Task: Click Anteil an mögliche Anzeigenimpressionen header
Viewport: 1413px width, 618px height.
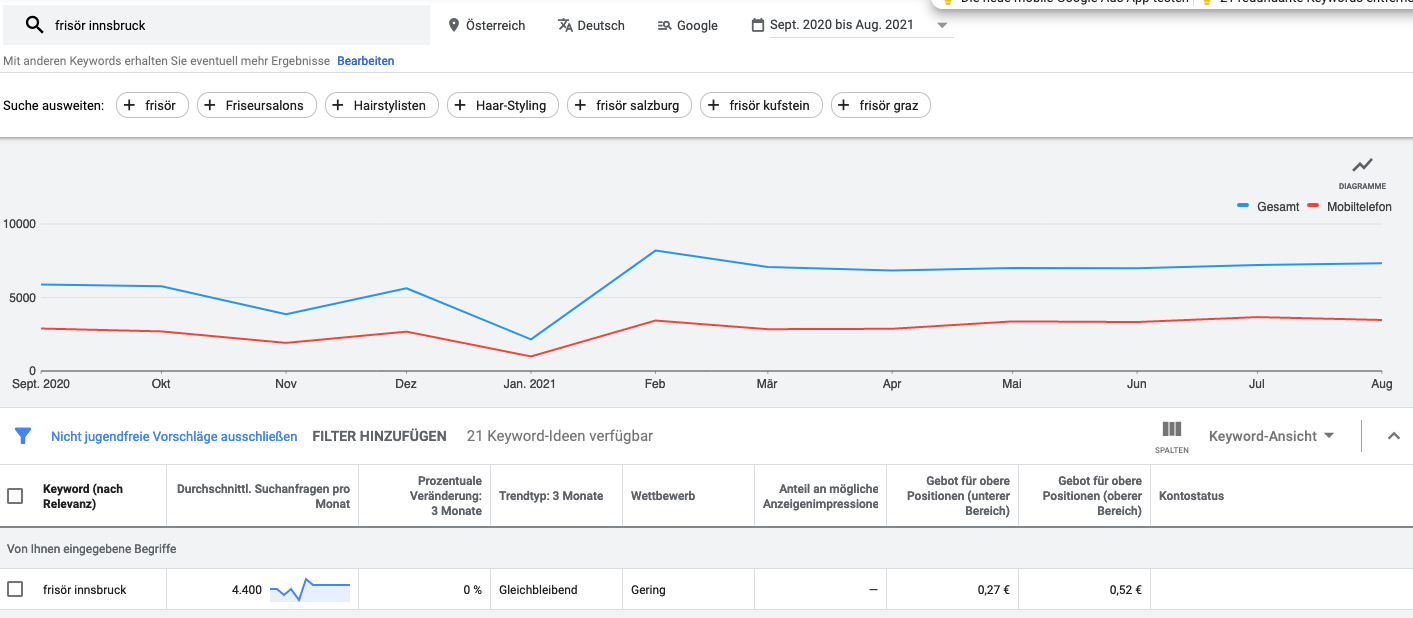Action: 821,496
